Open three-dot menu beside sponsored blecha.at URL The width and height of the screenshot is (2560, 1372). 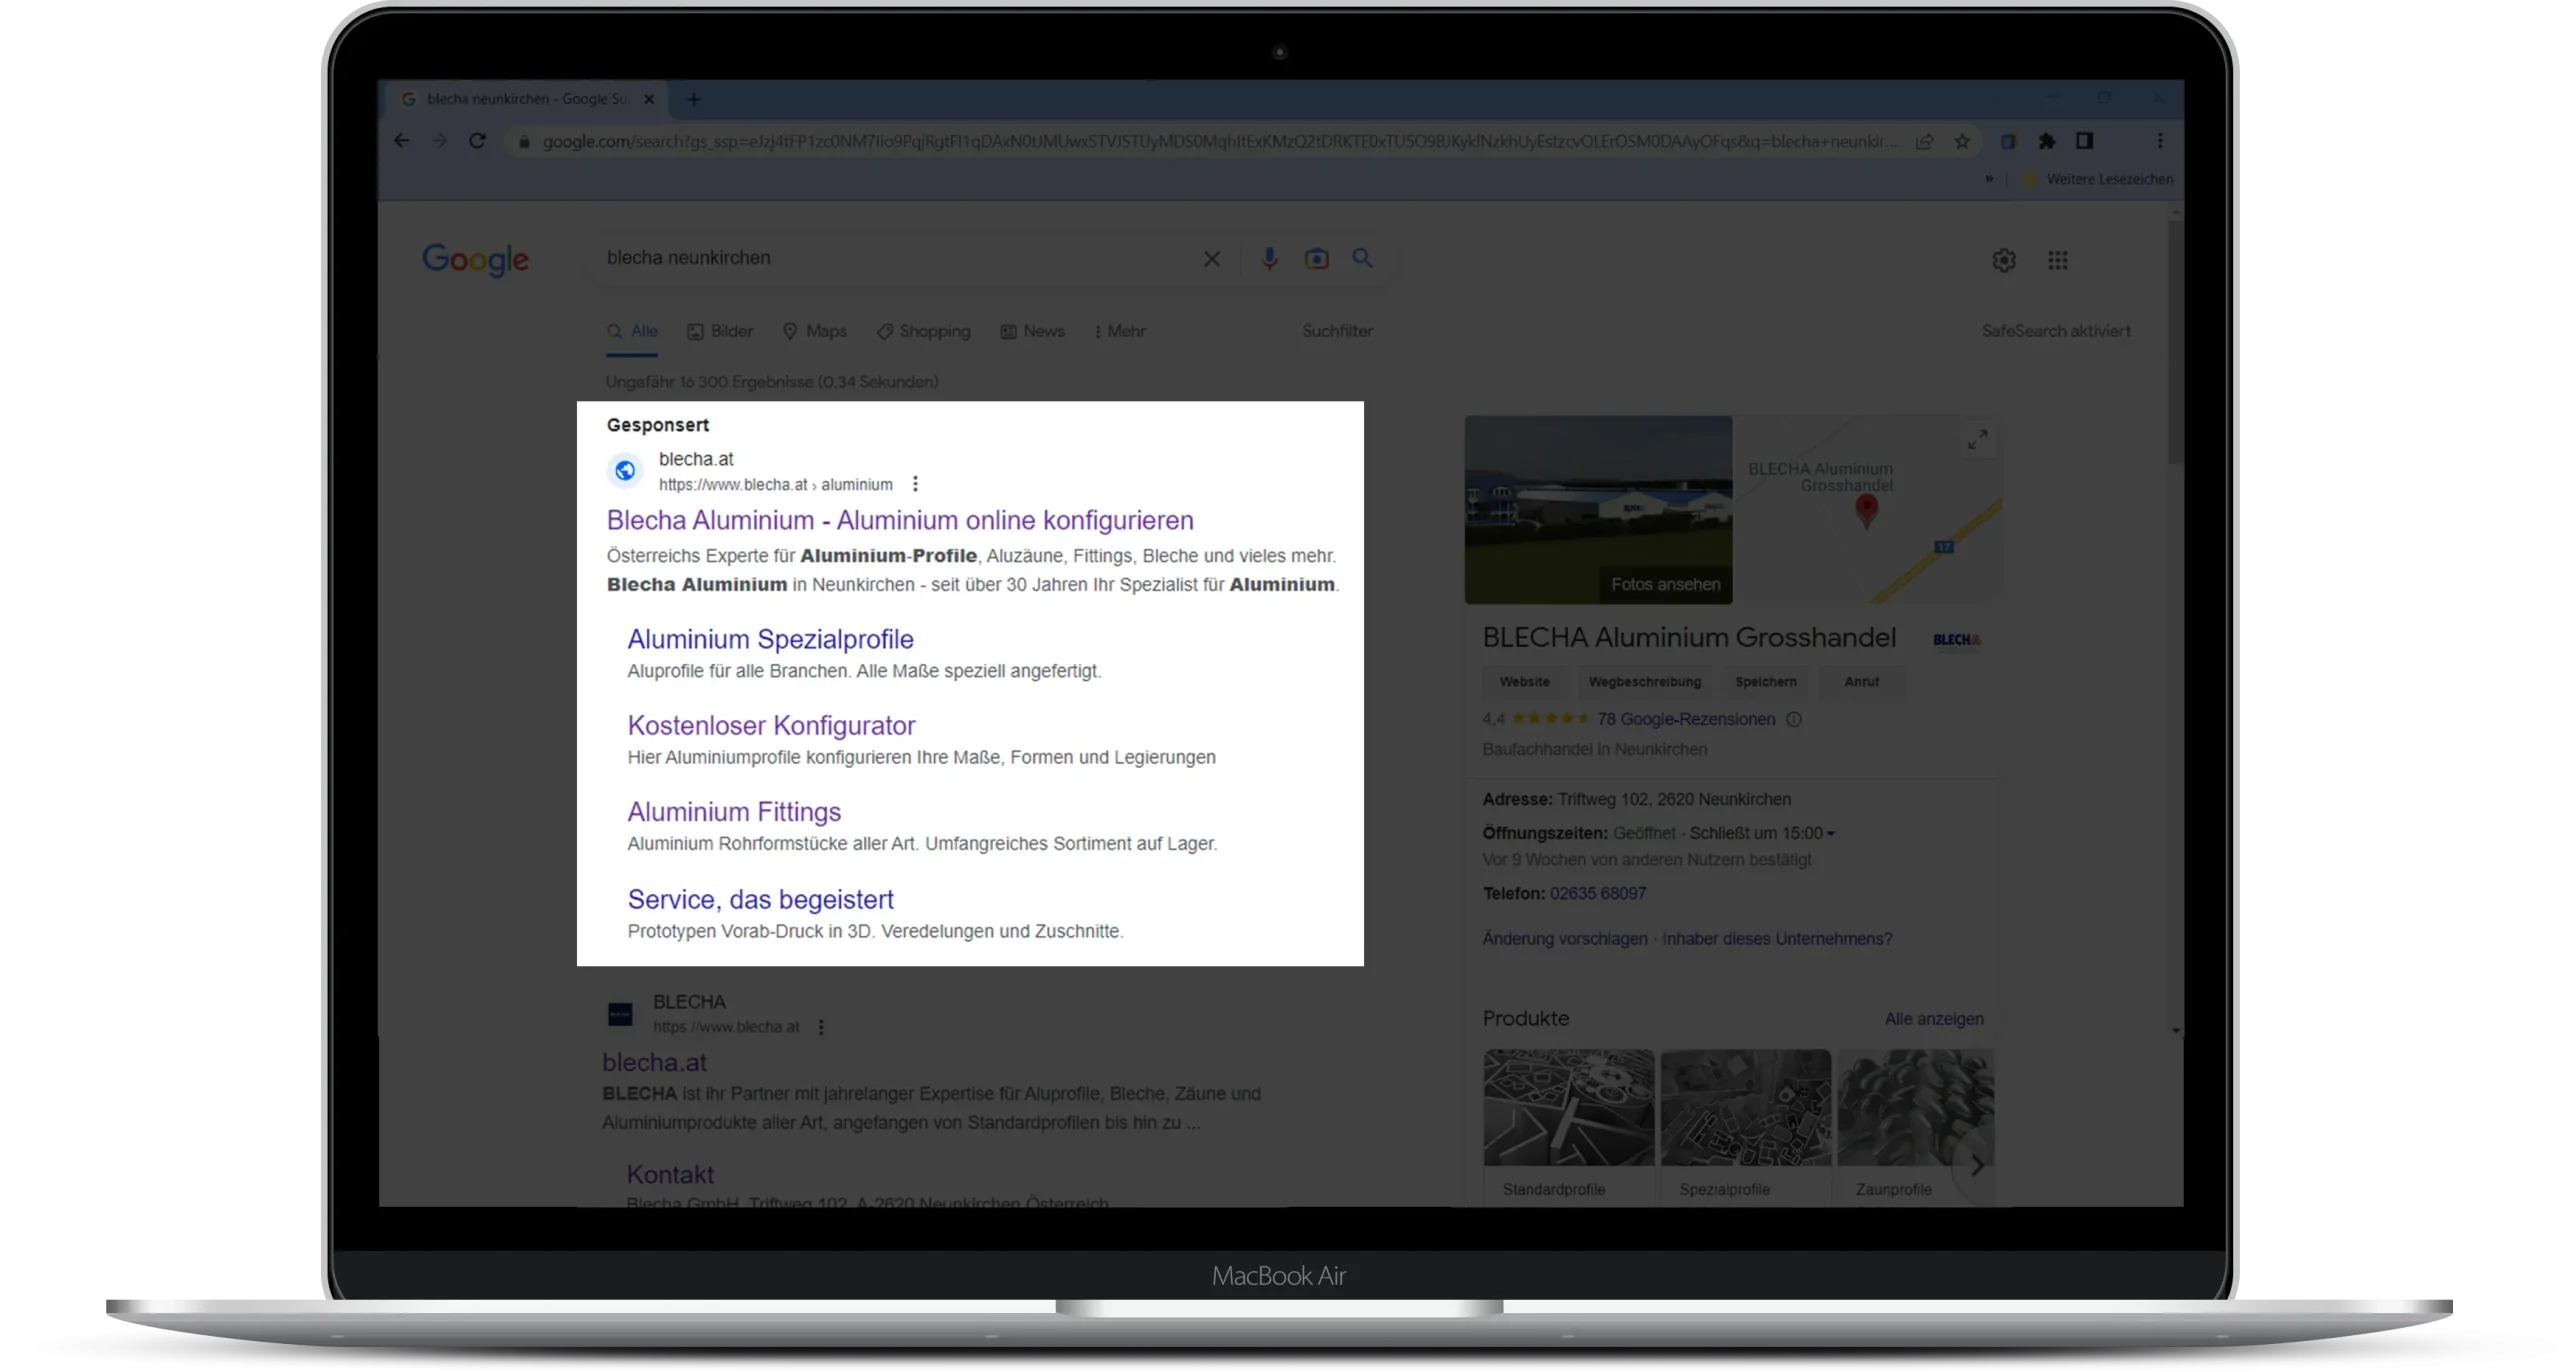pos(915,484)
